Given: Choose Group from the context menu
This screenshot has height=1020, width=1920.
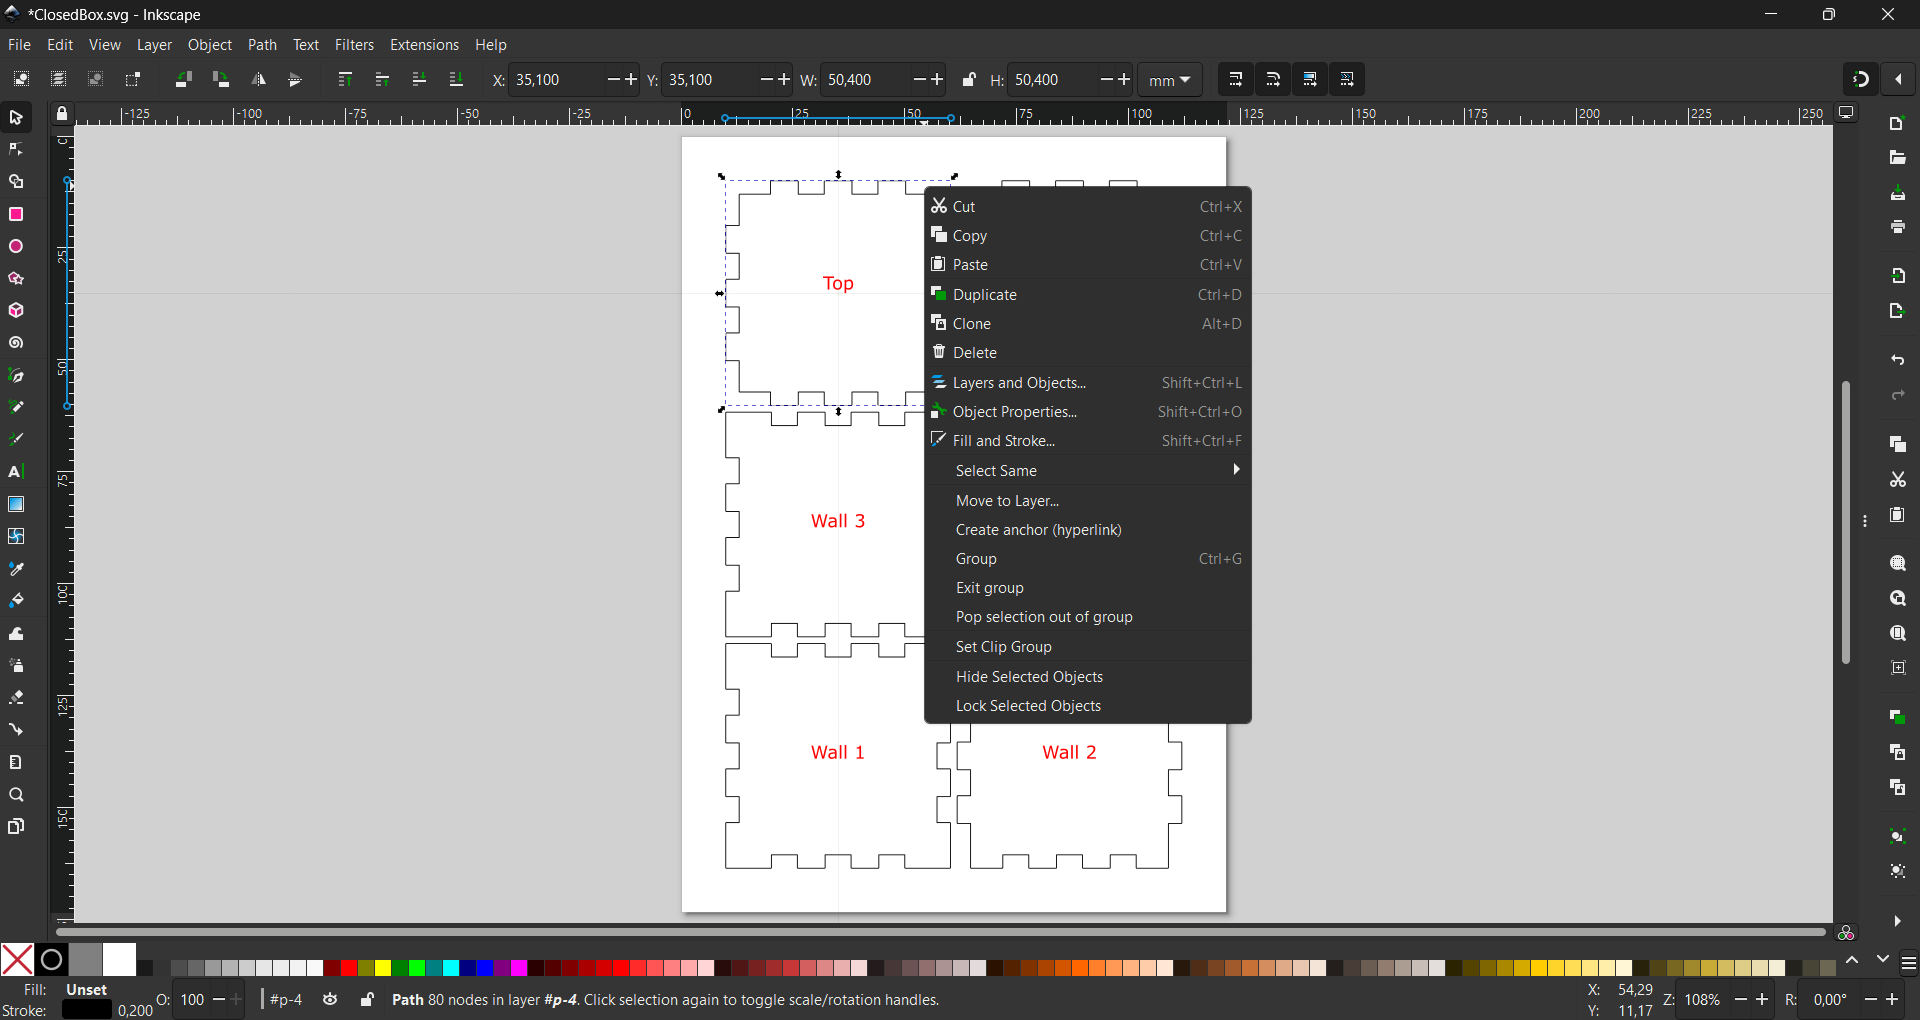Looking at the screenshot, I should click(1088, 559).
